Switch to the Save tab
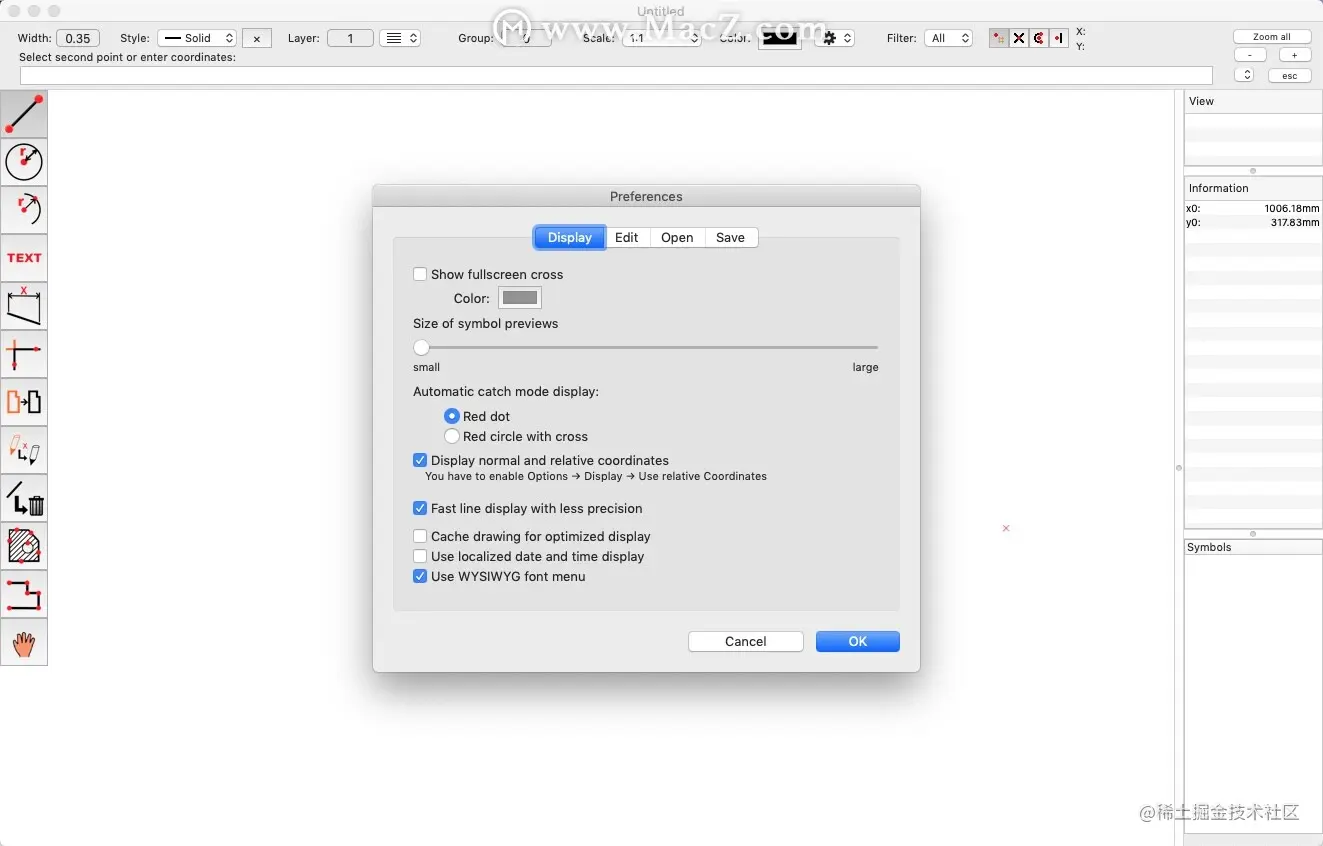The height and width of the screenshot is (846, 1323). (730, 237)
